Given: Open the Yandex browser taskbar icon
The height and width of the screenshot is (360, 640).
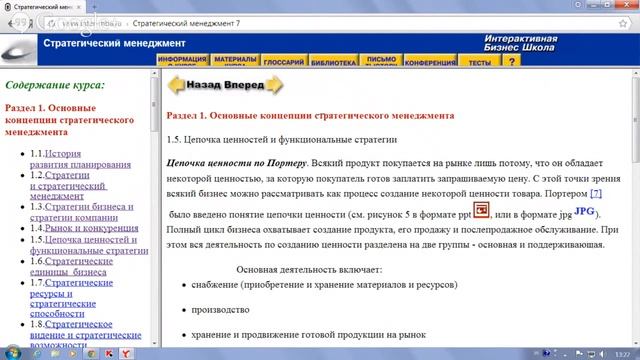Looking at the screenshot, I should (127, 353).
